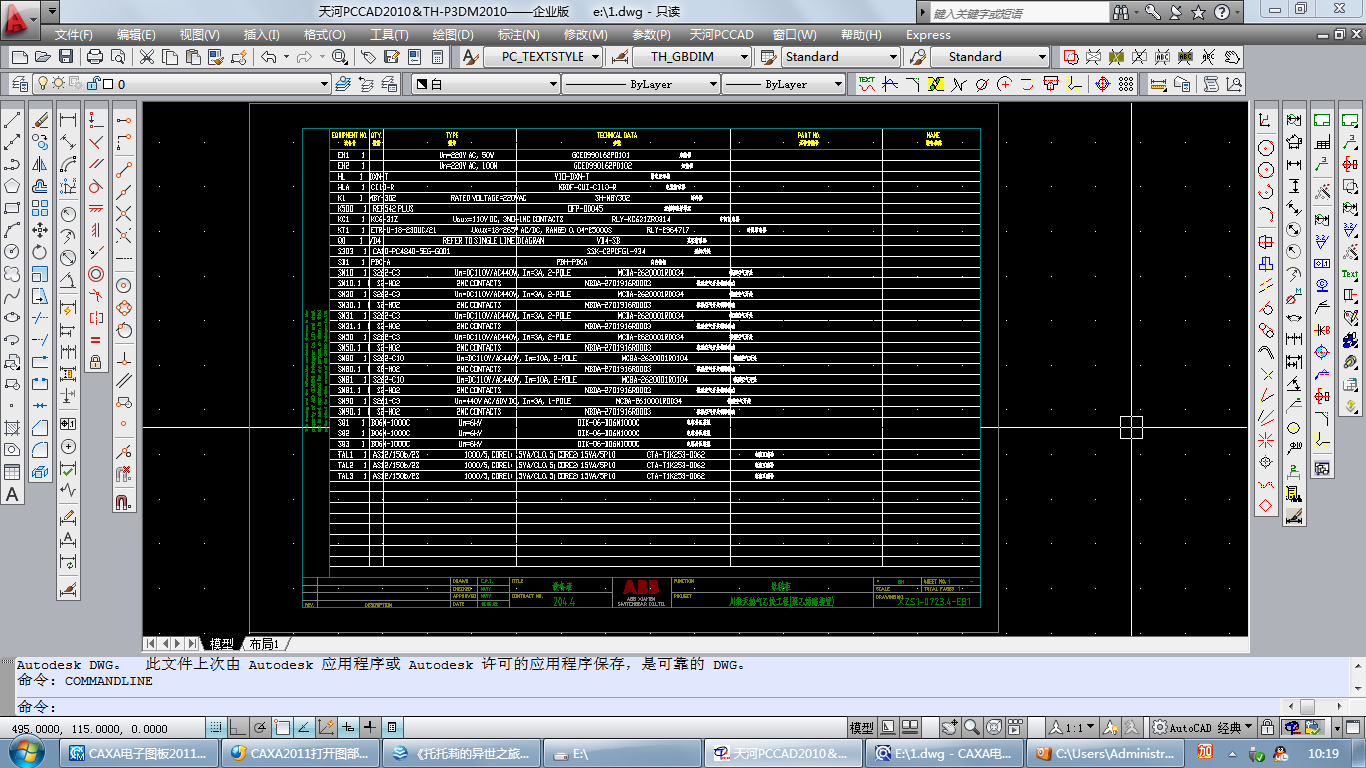The image size is (1366, 768).
Task: Open the Layer Properties Manager icon
Action: click(18, 84)
